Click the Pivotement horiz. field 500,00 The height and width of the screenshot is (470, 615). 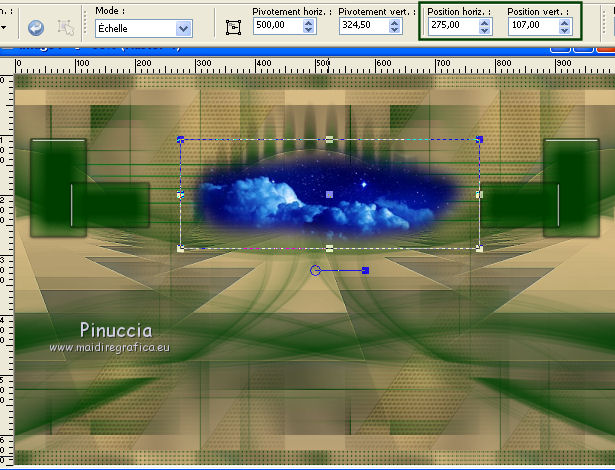278,26
